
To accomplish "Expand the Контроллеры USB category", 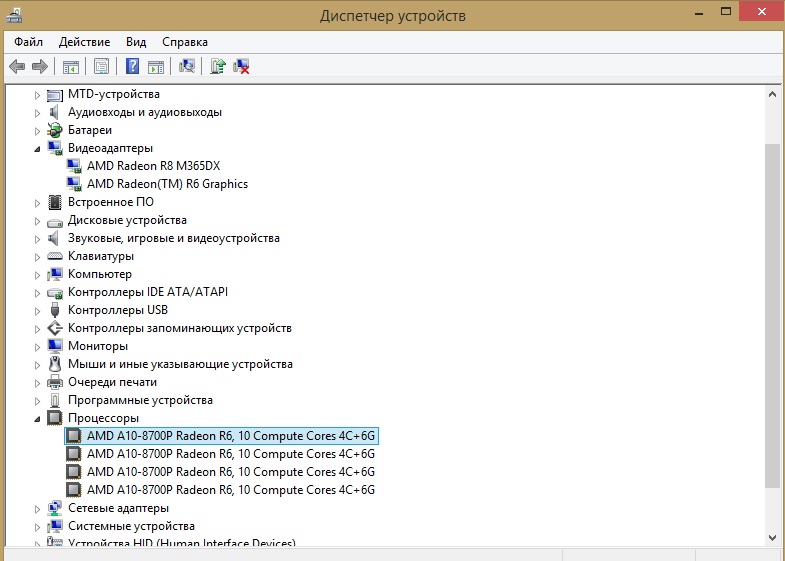I will pyautogui.click(x=38, y=310).
